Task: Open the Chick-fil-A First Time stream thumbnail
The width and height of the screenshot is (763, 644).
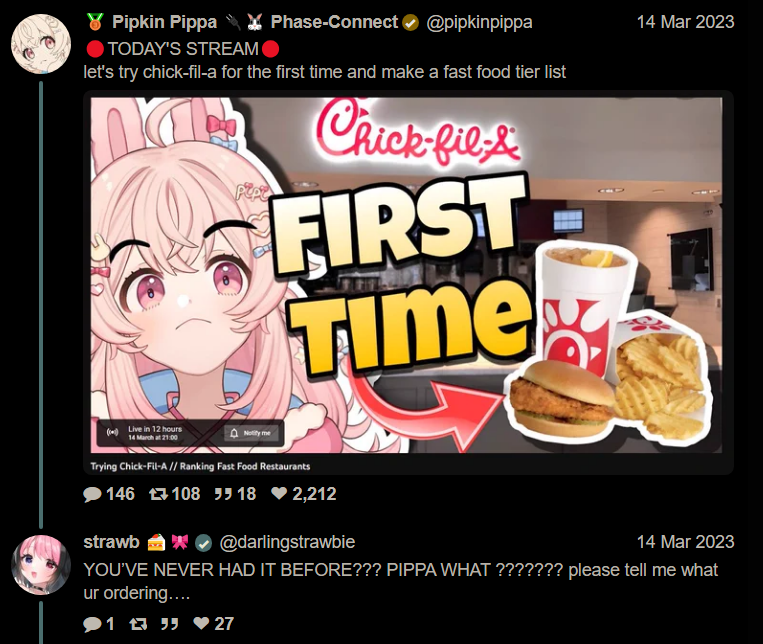Action: [408, 282]
